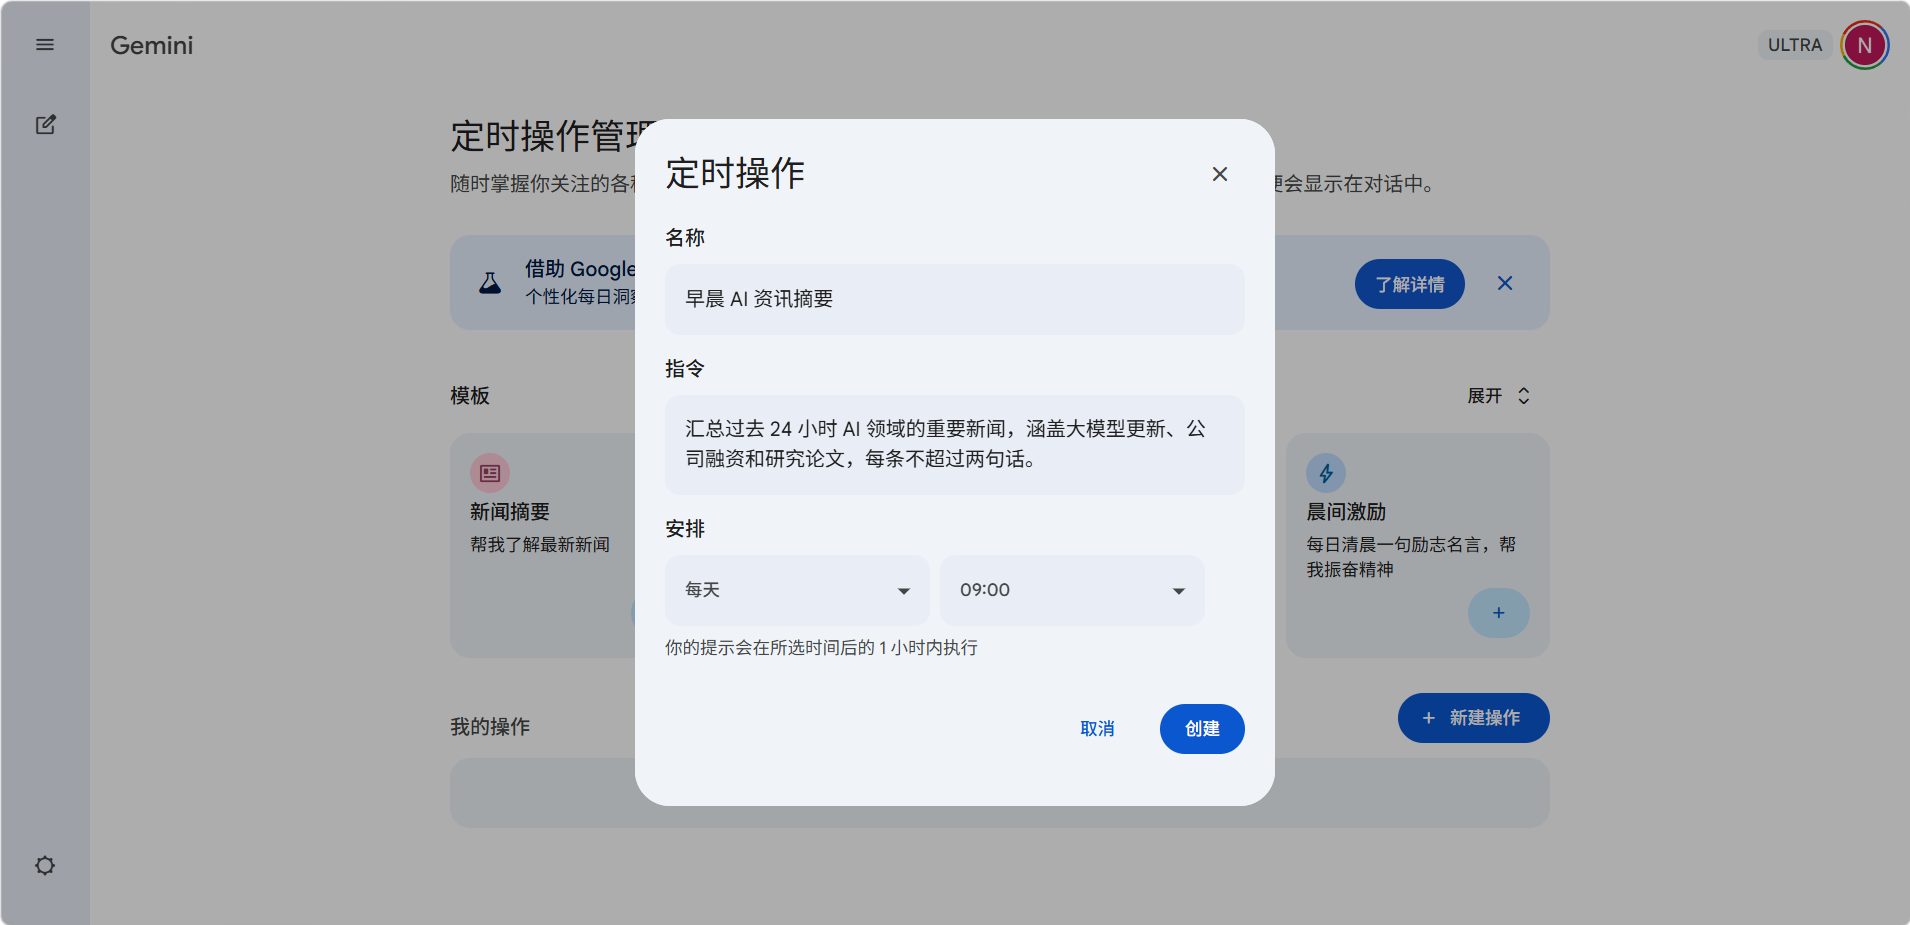Screen dimensions: 1910x925
Task: Click the 我的操作 section heading
Action: tap(490, 727)
